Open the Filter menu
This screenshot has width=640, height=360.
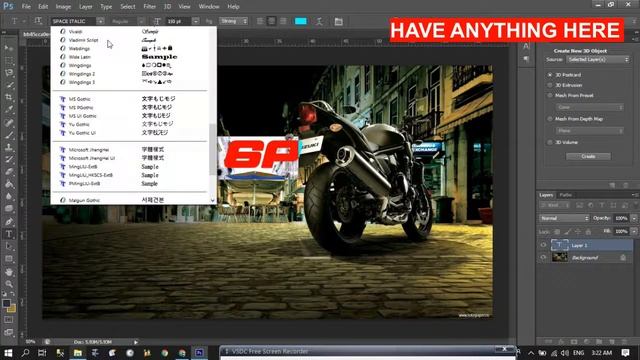(149, 7)
